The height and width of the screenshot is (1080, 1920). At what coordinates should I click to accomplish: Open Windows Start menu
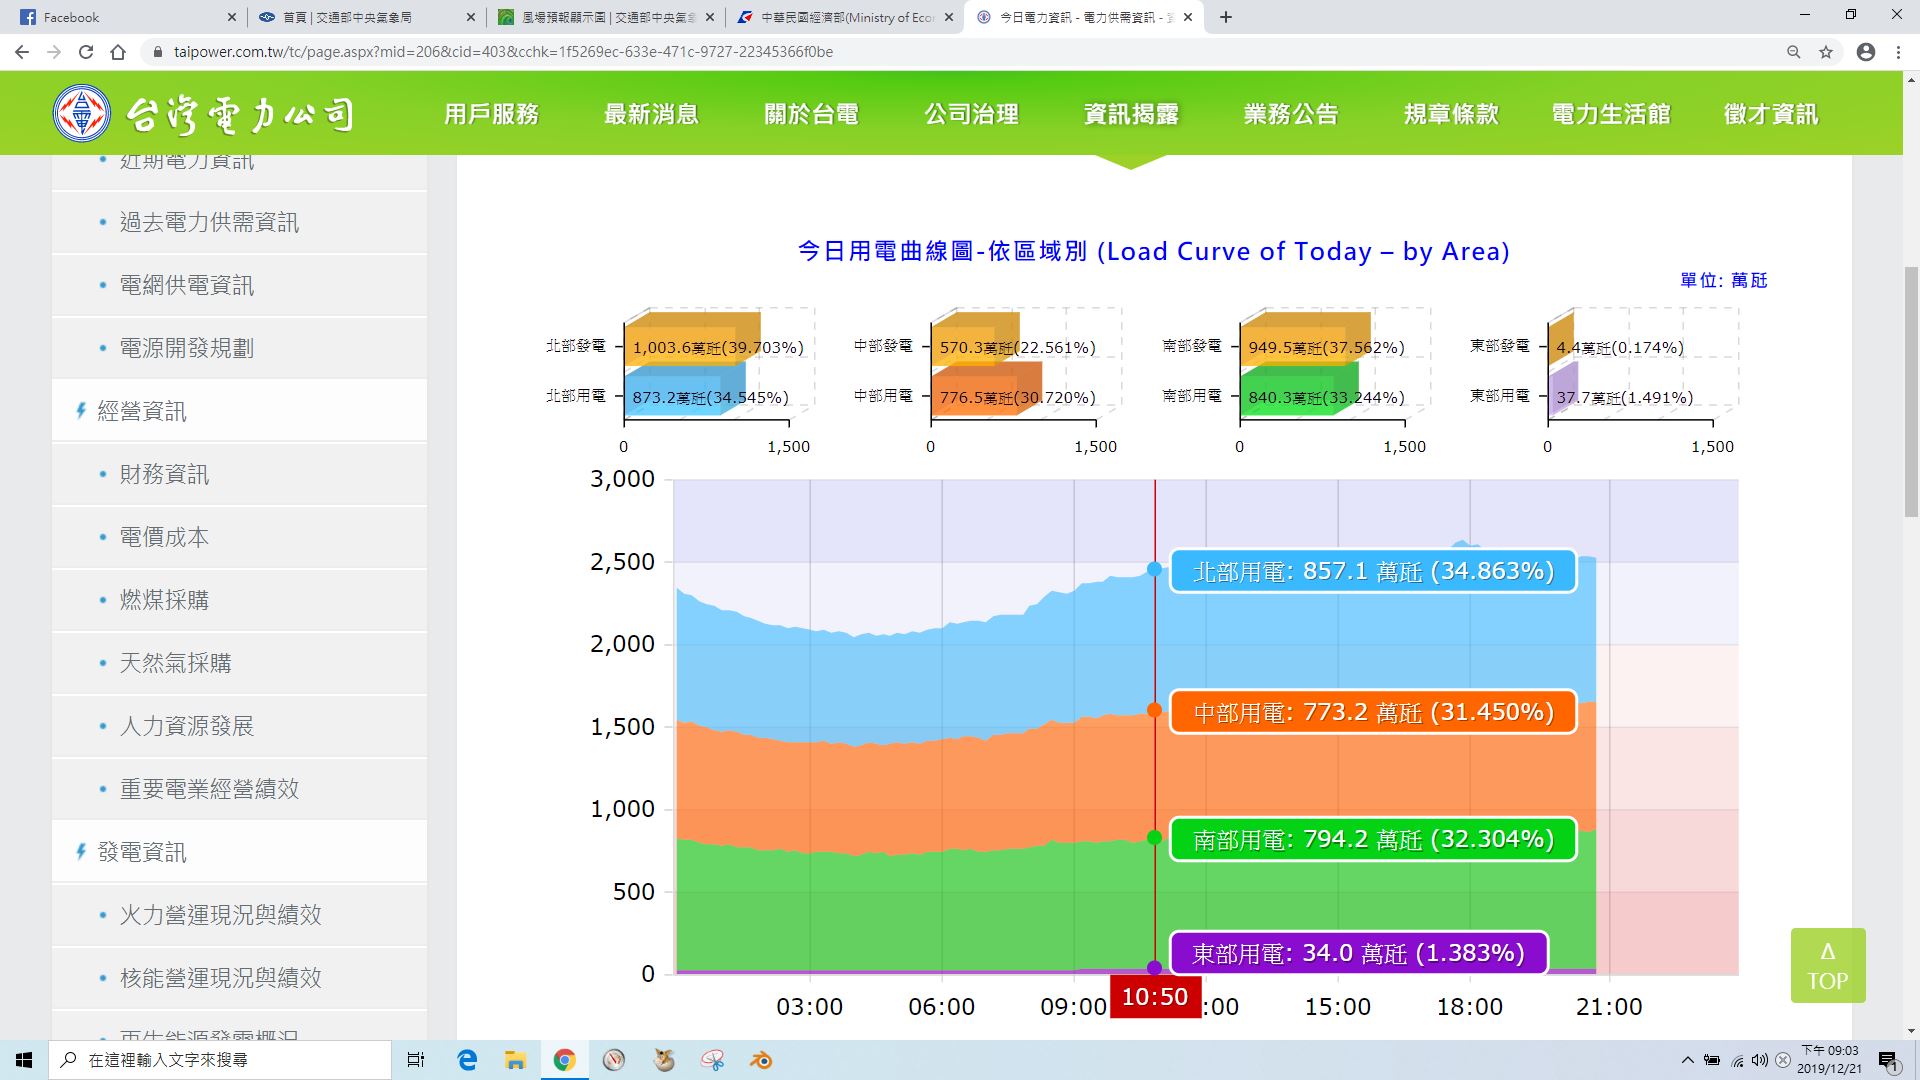click(x=24, y=1060)
